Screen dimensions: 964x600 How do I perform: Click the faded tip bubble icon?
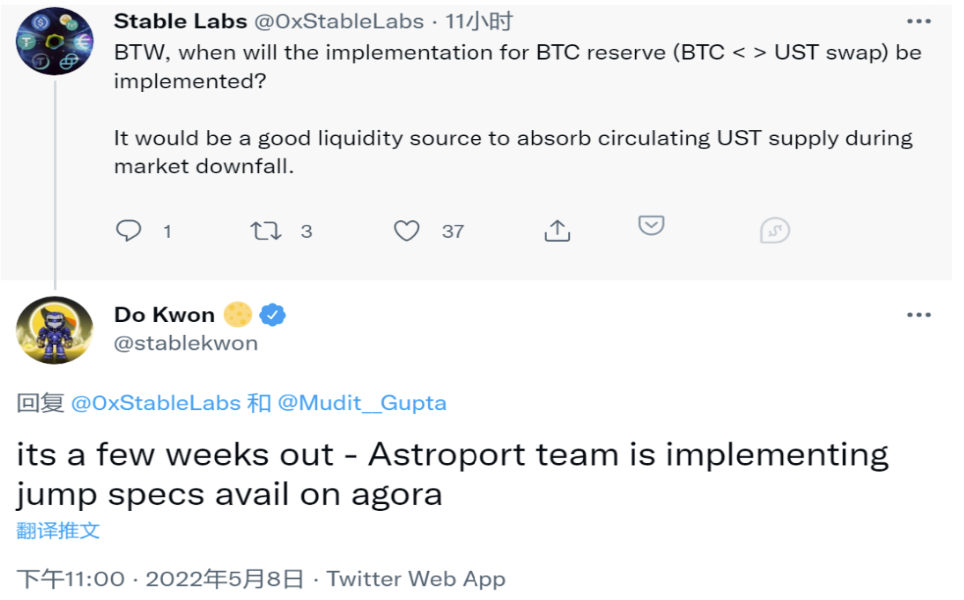click(x=775, y=231)
